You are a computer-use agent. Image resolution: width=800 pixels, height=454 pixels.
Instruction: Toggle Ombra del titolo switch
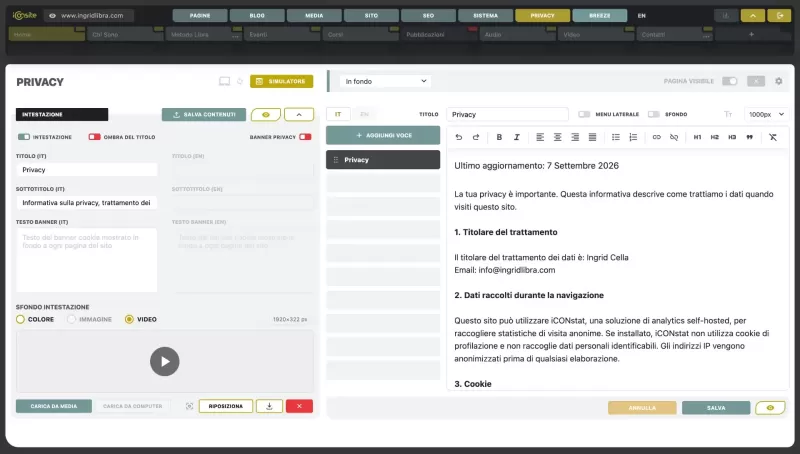94,137
